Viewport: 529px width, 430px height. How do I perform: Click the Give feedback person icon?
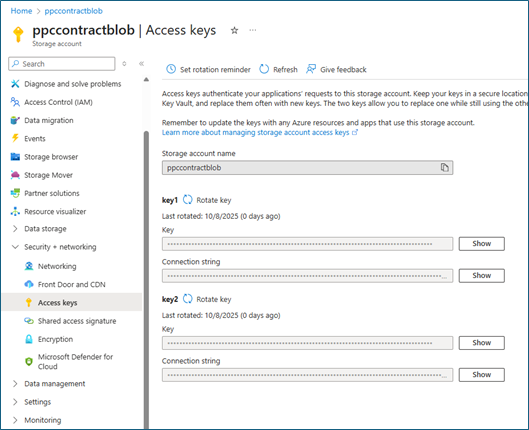pos(311,69)
